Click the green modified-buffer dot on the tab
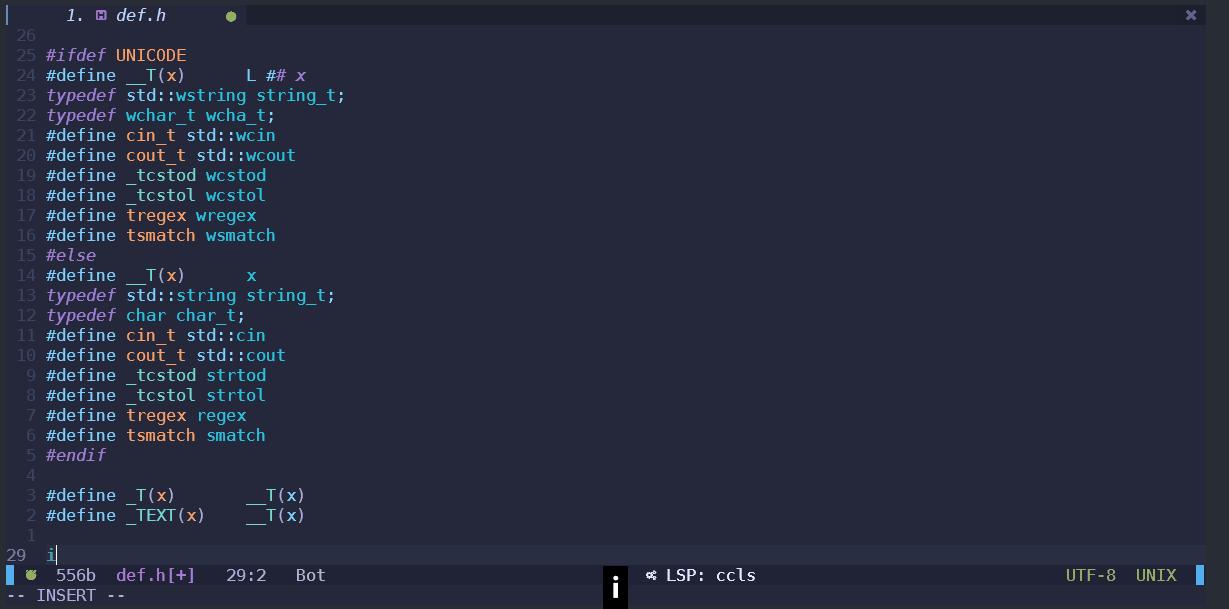The height and width of the screenshot is (609, 1229). [x=230, y=16]
